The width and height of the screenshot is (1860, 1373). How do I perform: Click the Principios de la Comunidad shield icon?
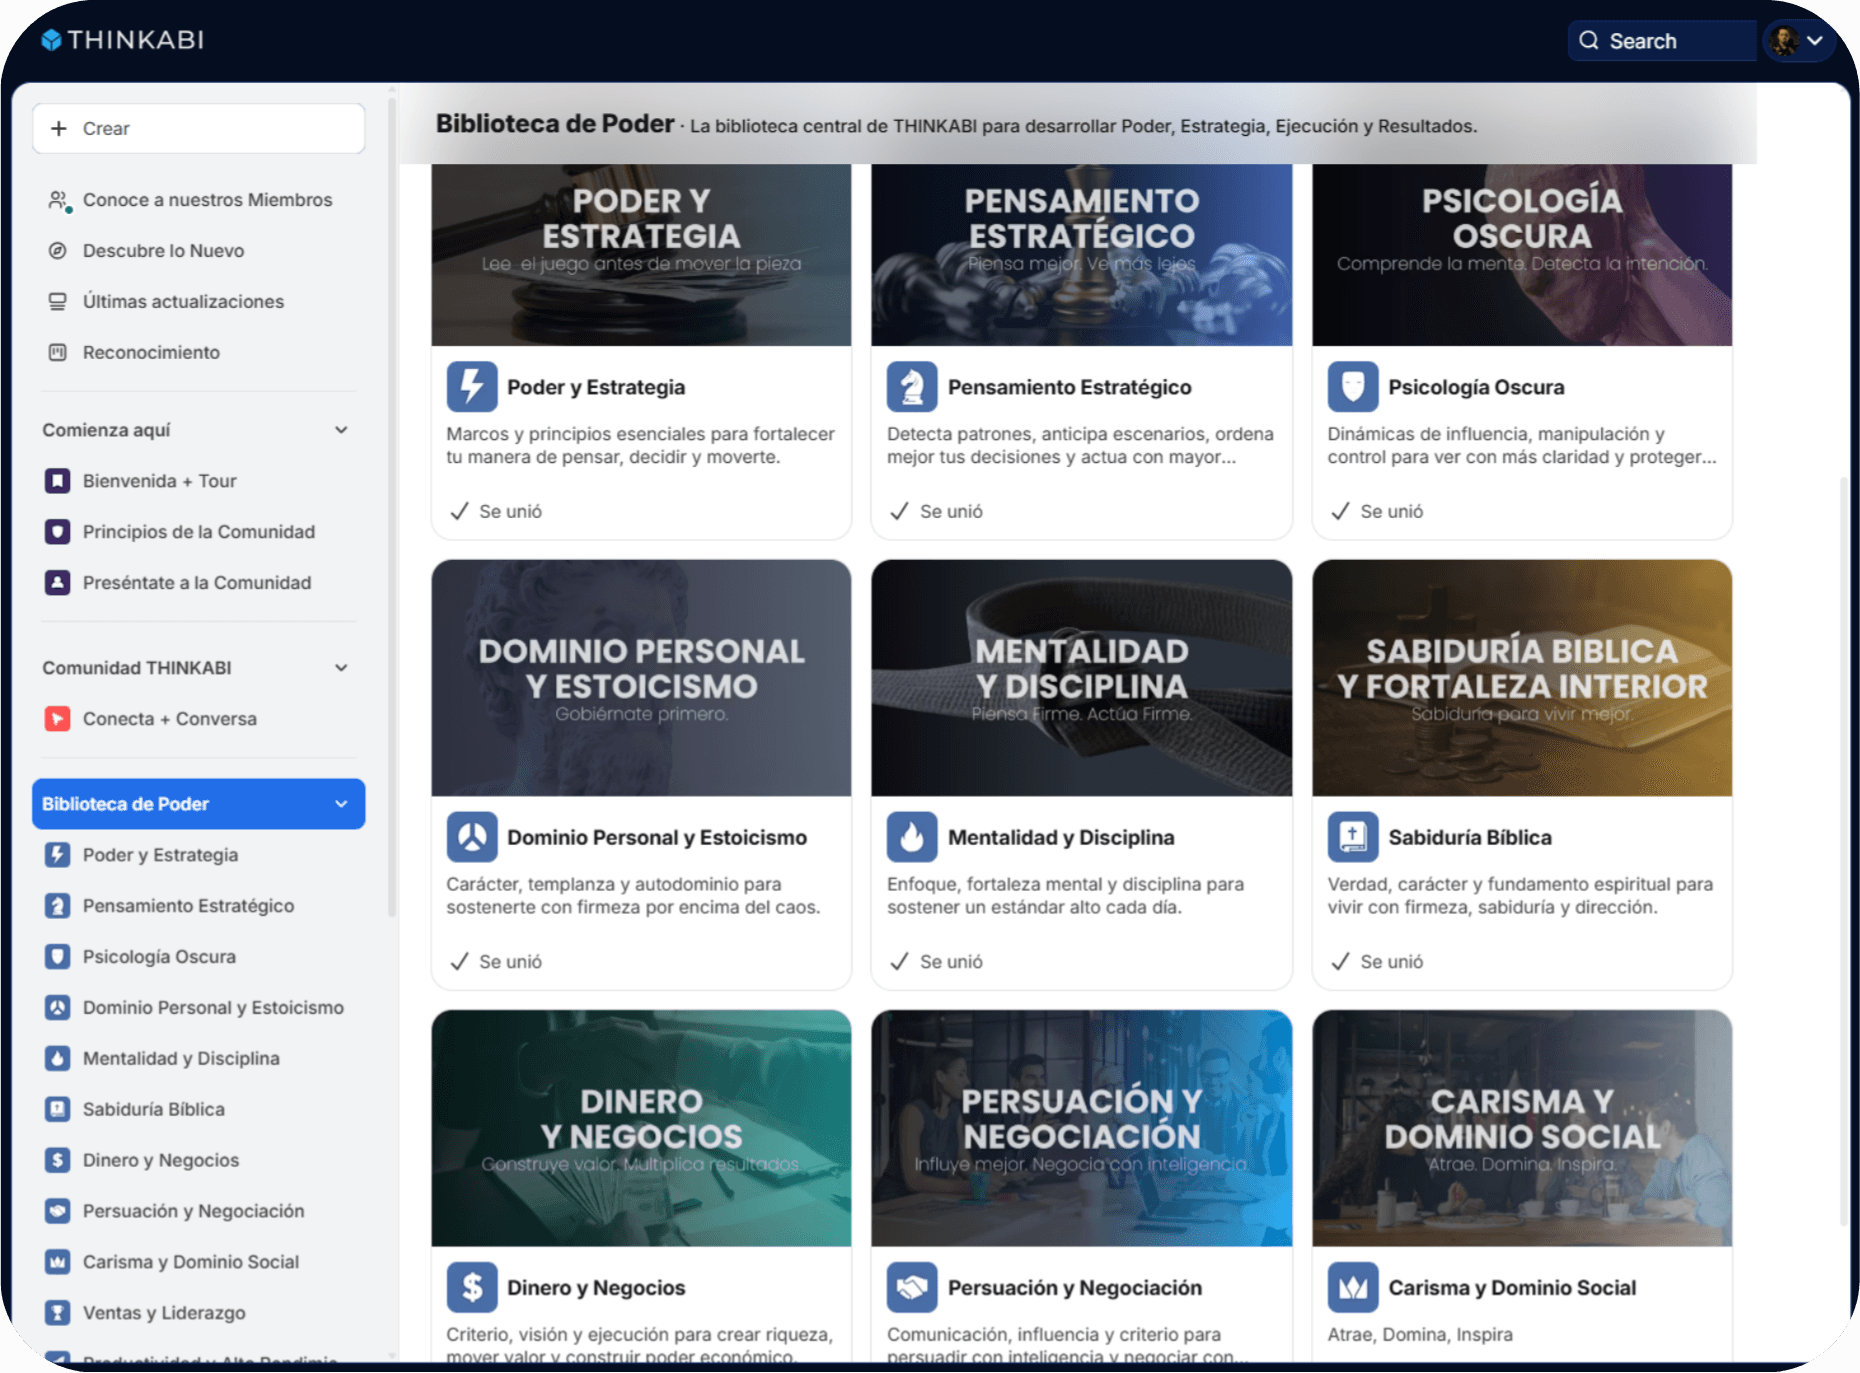[x=58, y=532]
